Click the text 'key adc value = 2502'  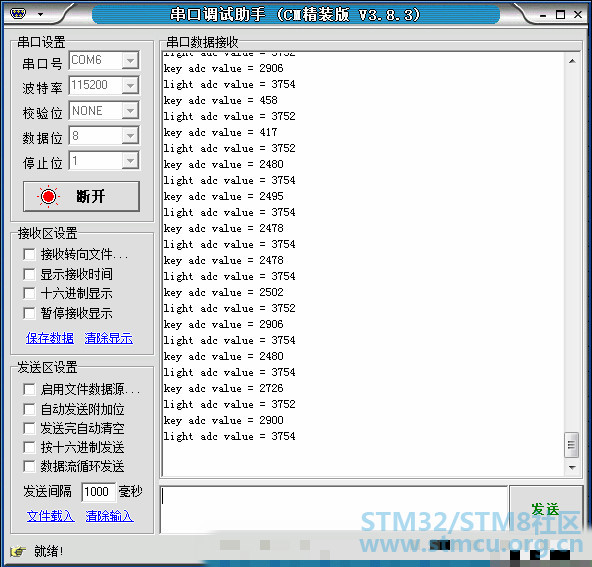coord(224,293)
